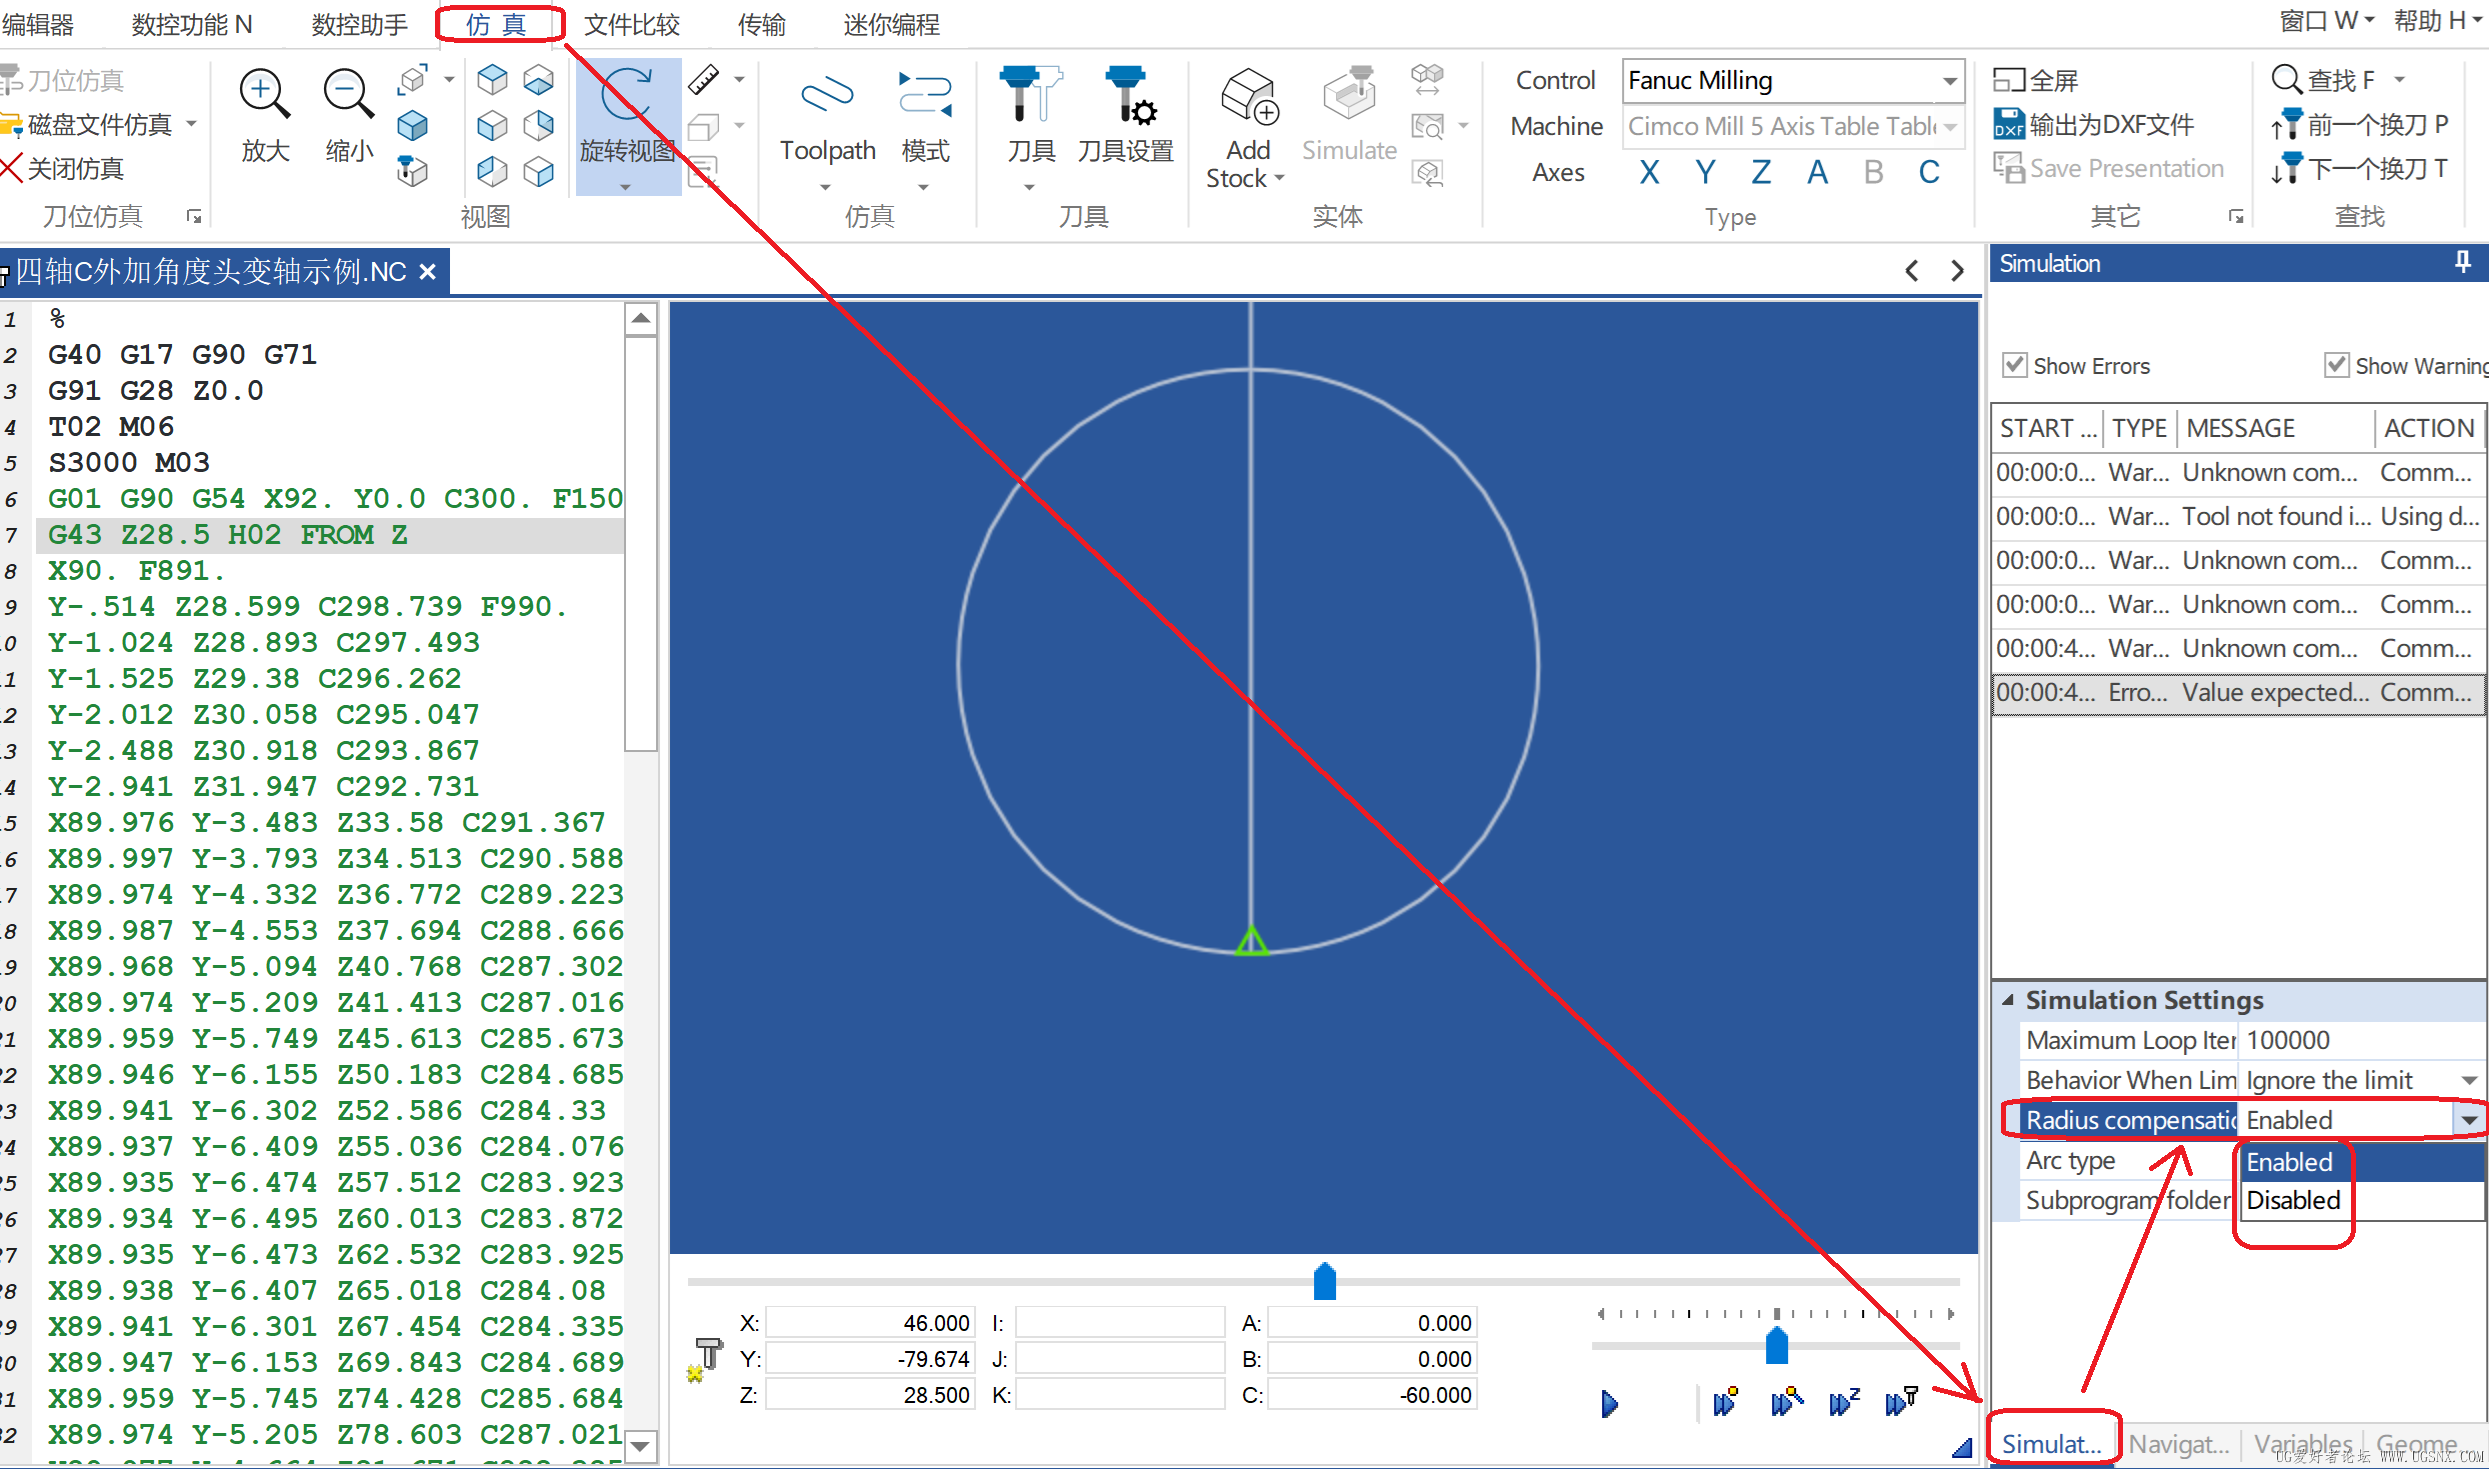Click 输出为DXF文件 export icon
Viewport: 2489px width, 1469px height.
(2007, 125)
